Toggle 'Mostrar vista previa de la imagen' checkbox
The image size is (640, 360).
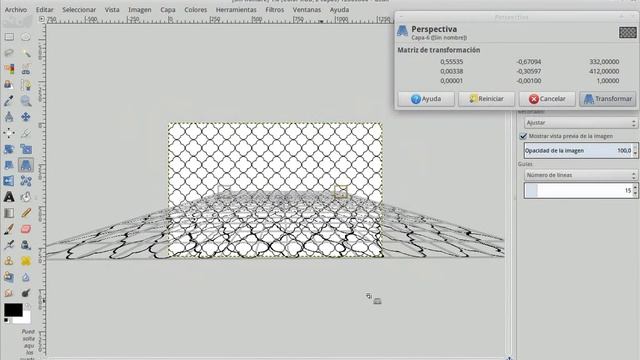[523, 136]
